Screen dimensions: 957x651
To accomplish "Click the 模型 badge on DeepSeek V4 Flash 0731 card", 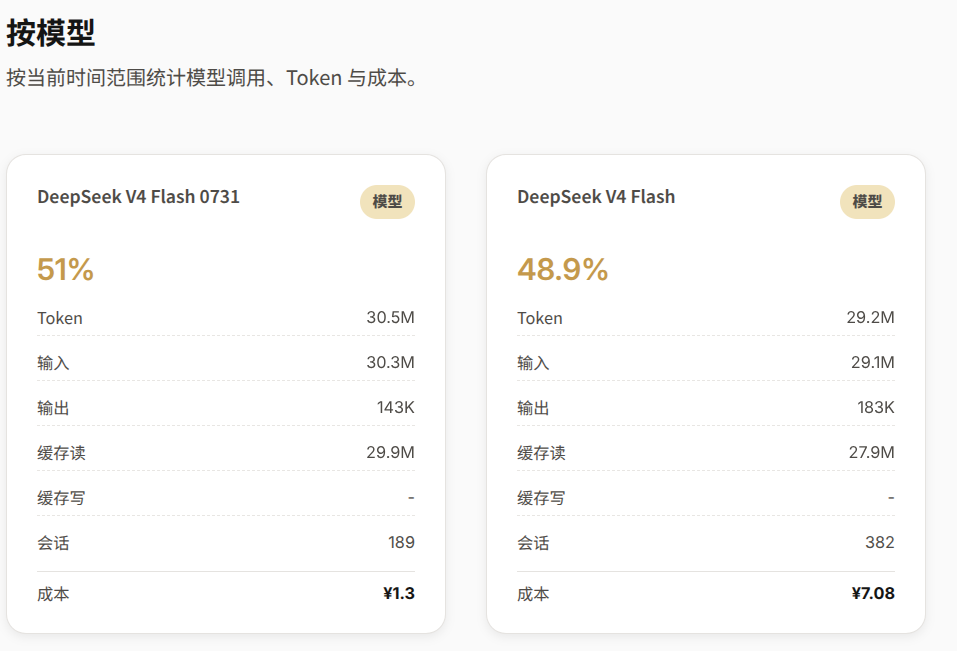I will coord(387,202).
